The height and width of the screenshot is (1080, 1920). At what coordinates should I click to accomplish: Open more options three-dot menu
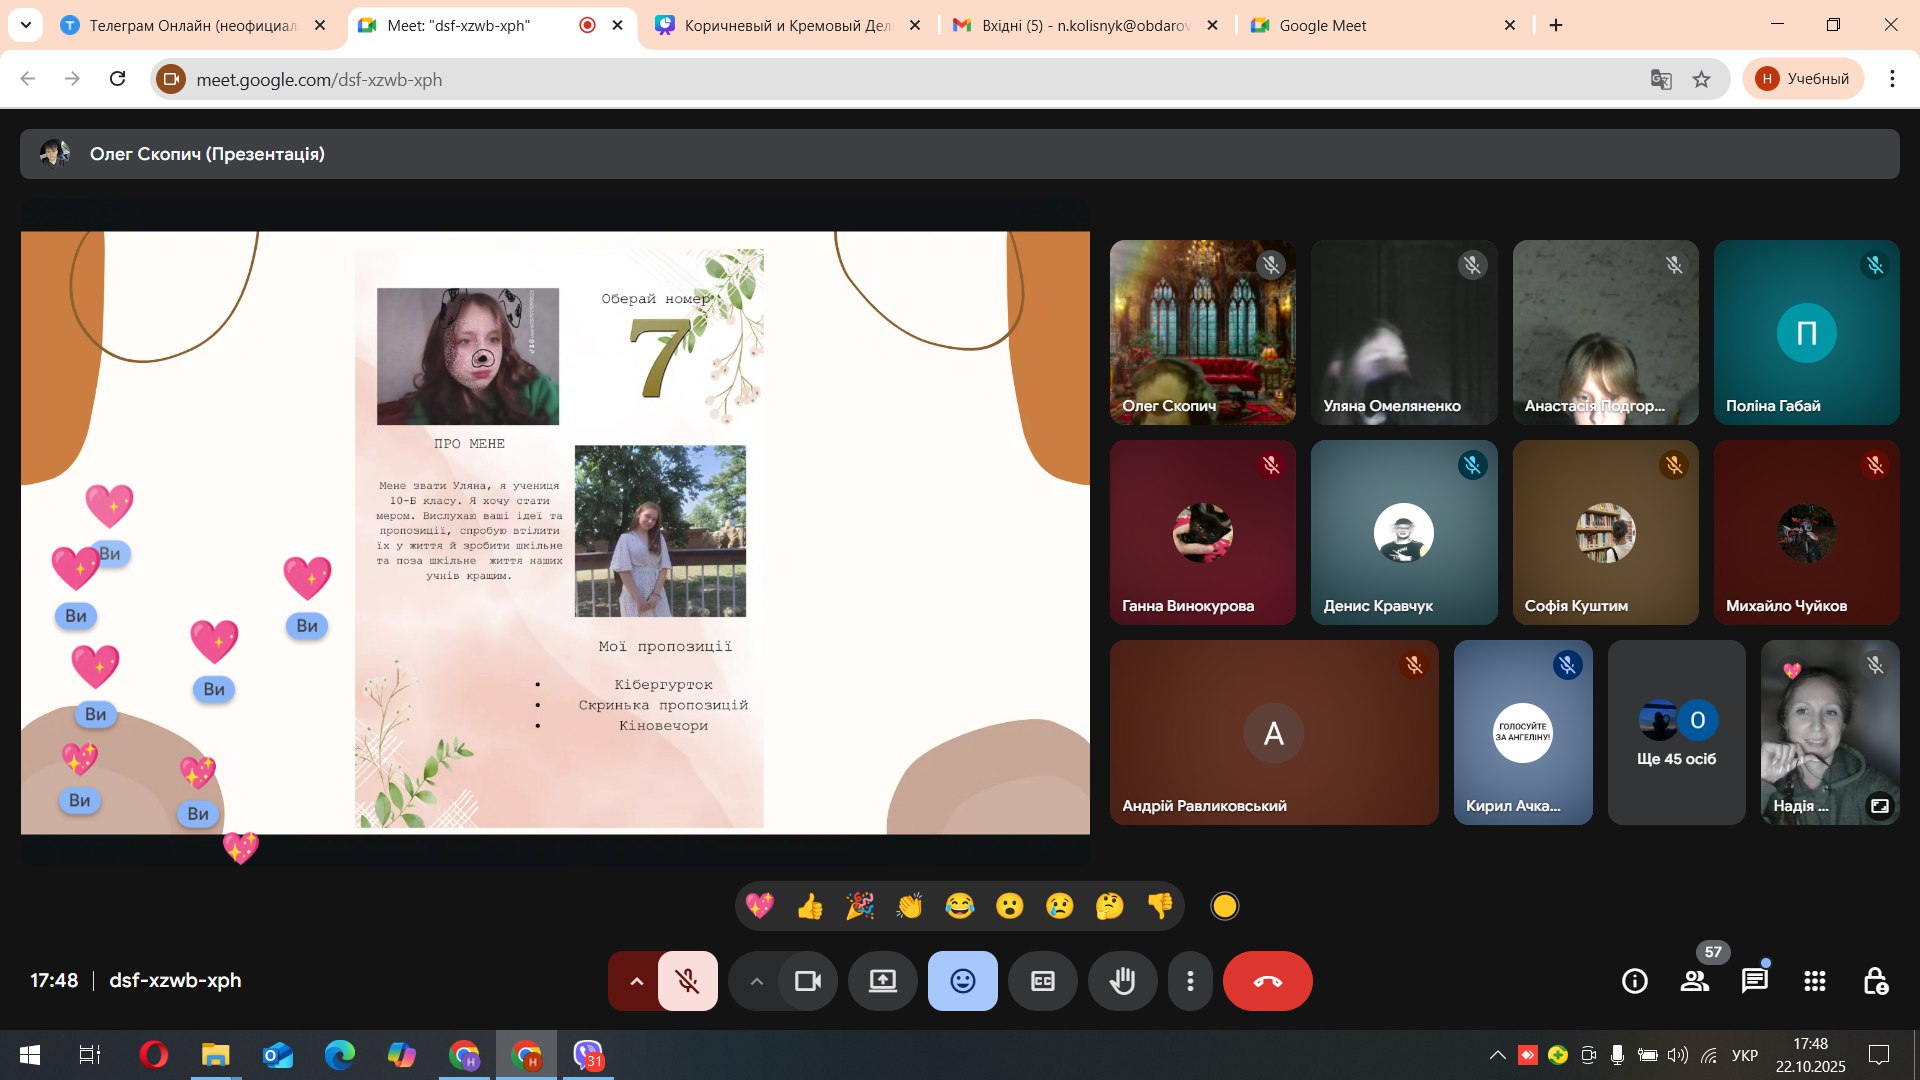click(1190, 981)
